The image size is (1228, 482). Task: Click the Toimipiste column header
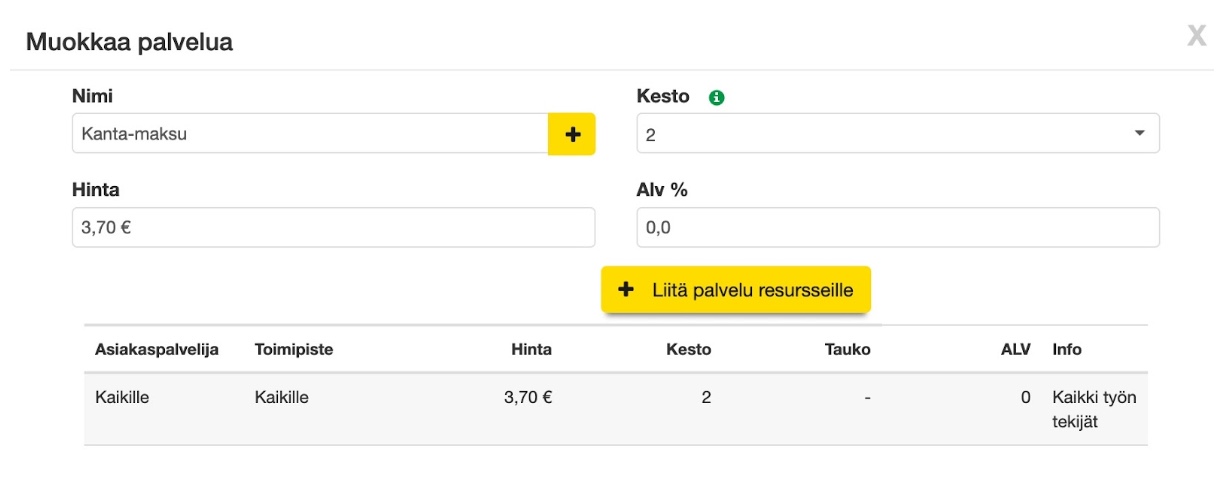point(294,350)
